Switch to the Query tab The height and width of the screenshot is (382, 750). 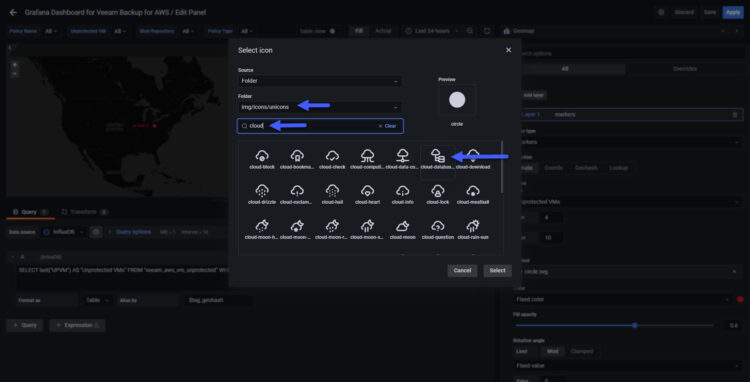[x=30, y=212]
